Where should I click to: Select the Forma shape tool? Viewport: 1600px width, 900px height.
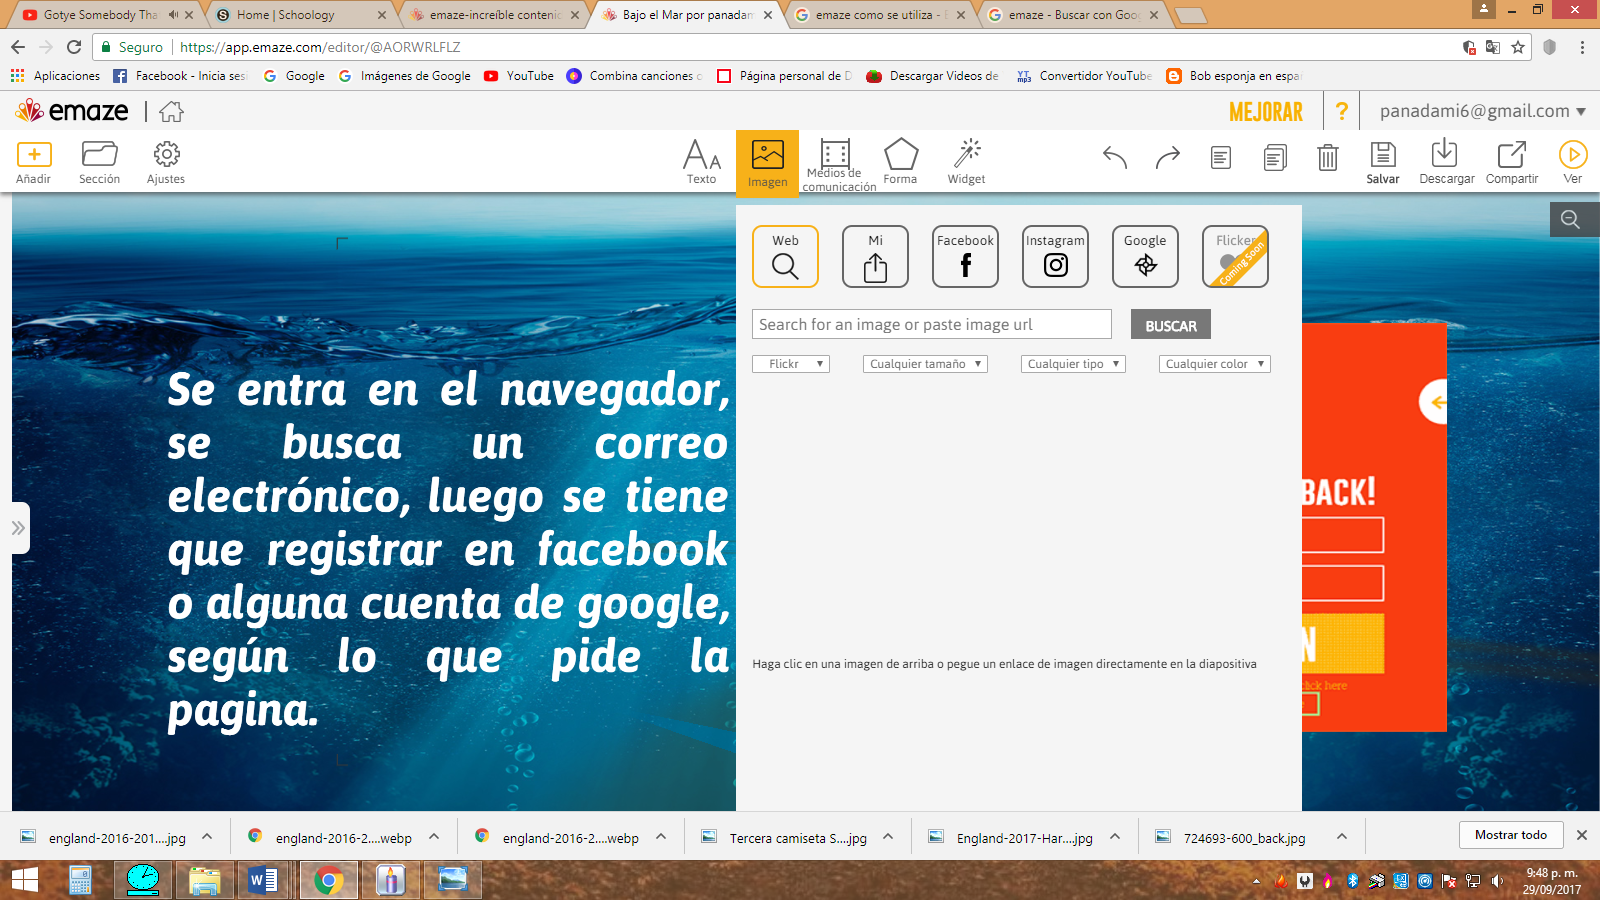tap(900, 162)
